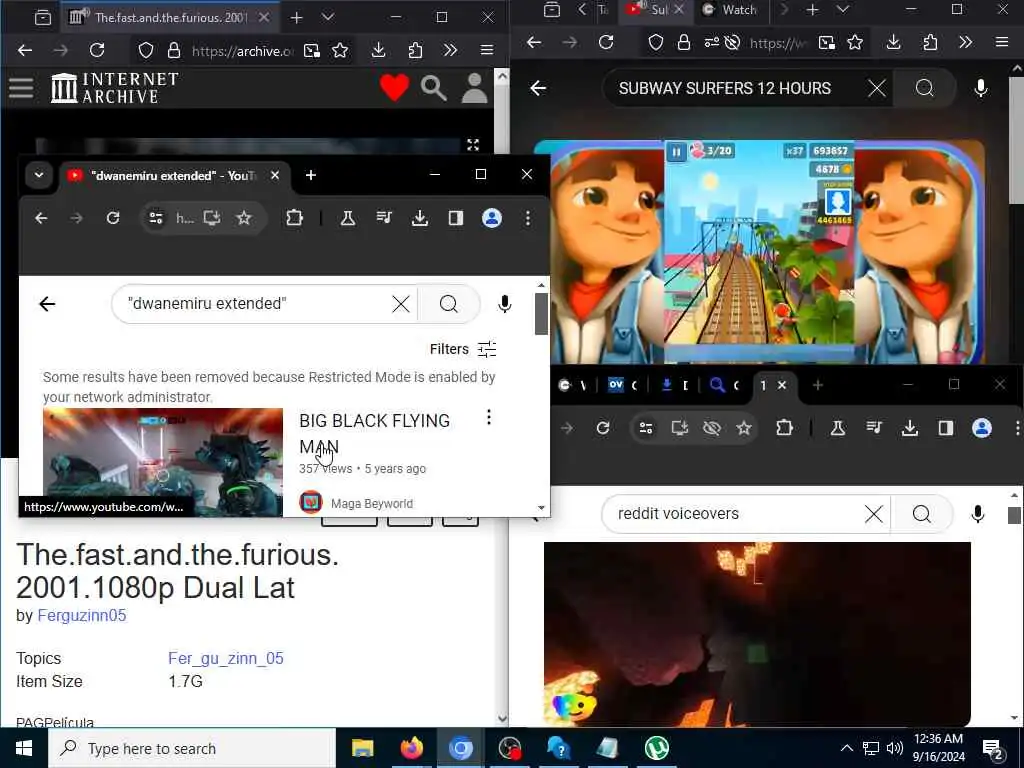
Task: Open Internet Archive user account icon
Action: click(x=475, y=88)
